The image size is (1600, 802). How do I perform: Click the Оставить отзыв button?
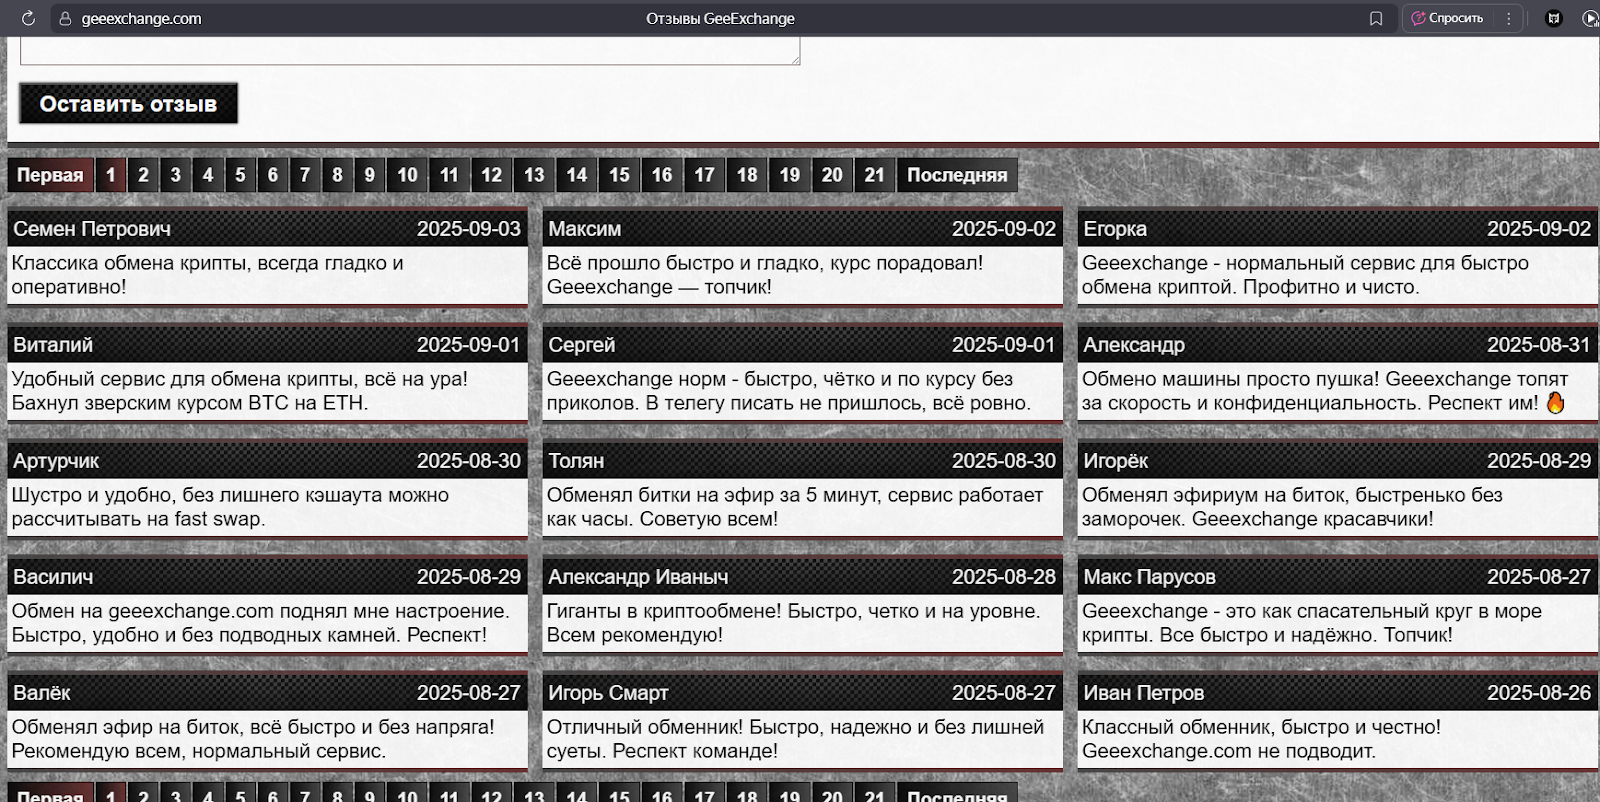coord(128,103)
